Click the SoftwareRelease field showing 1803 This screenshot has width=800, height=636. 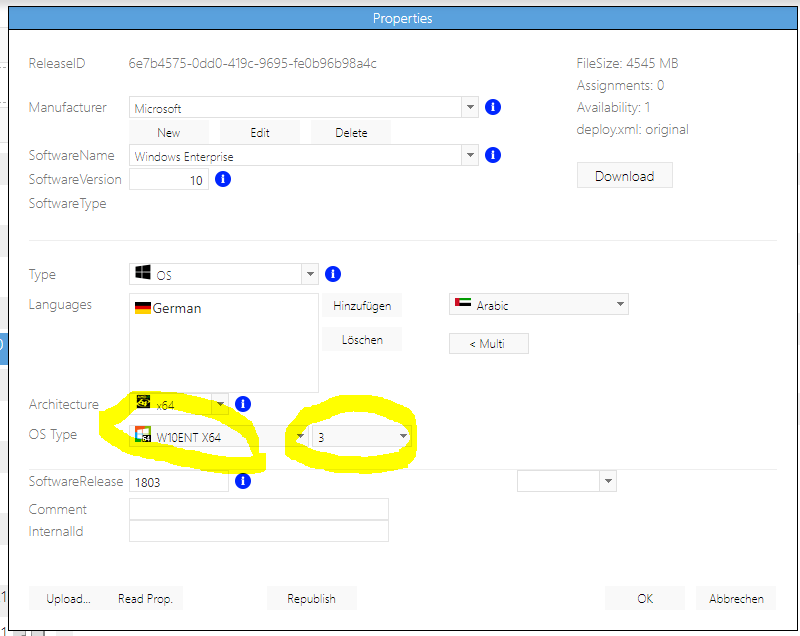pyautogui.click(x=179, y=481)
